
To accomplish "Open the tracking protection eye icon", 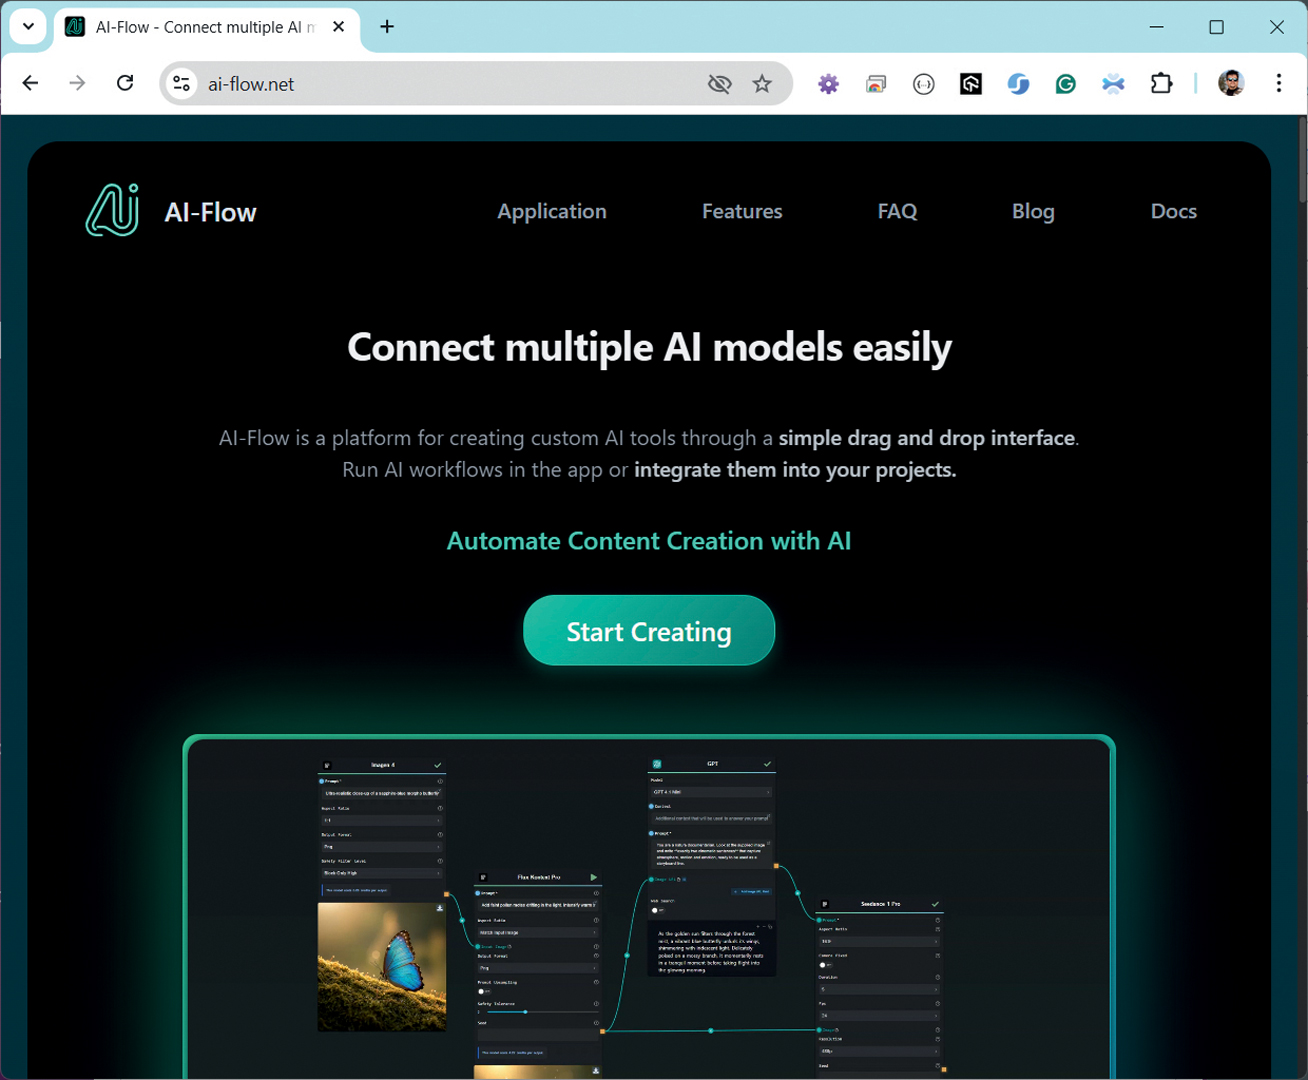I will pyautogui.click(x=719, y=84).
